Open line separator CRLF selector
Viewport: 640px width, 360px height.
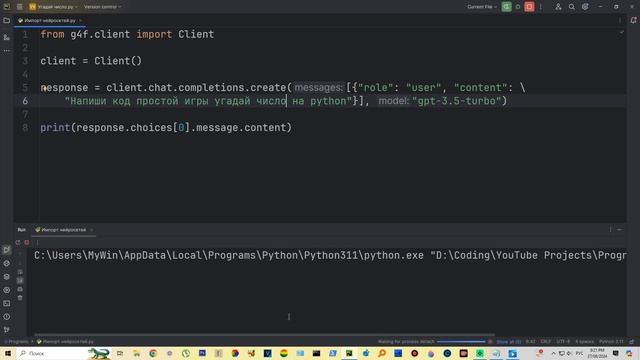click(546, 342)
